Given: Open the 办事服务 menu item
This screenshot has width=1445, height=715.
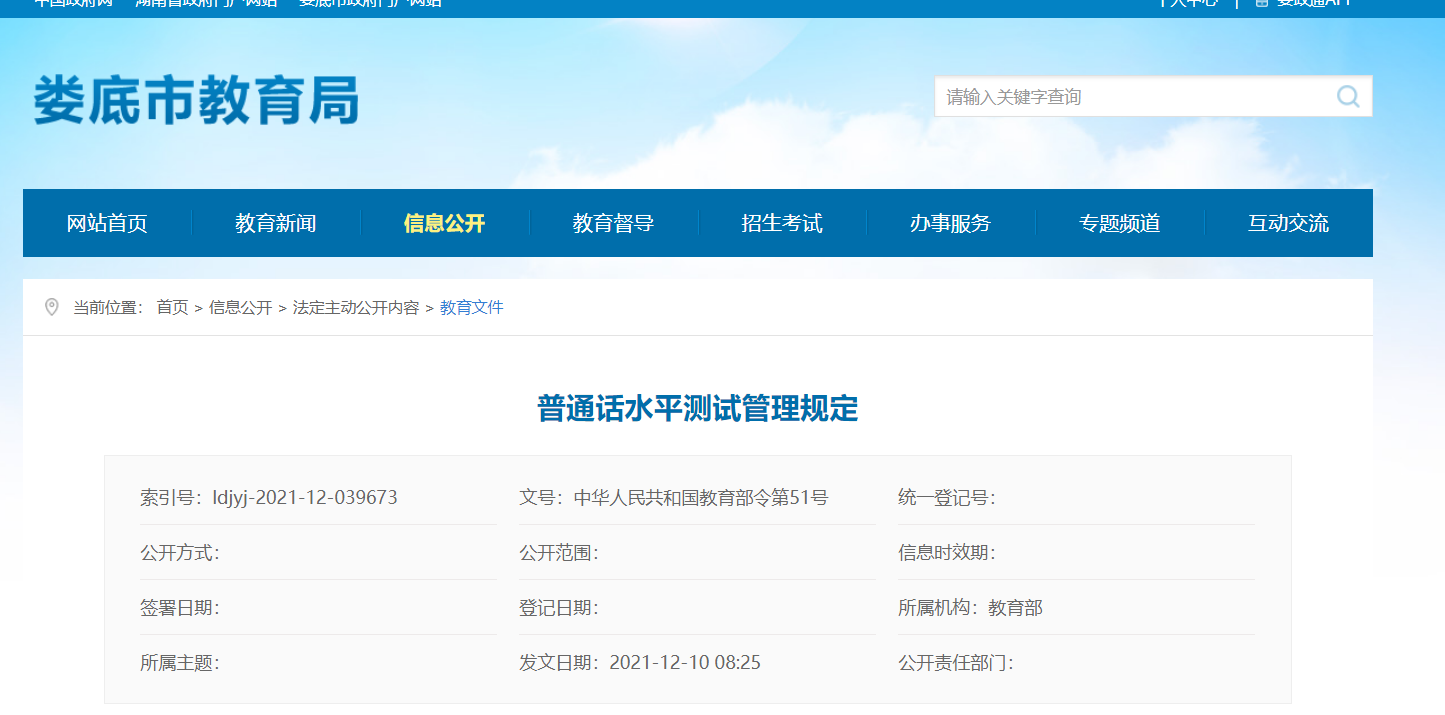Looking at the screenshot, I should click(x=950, y=223).
